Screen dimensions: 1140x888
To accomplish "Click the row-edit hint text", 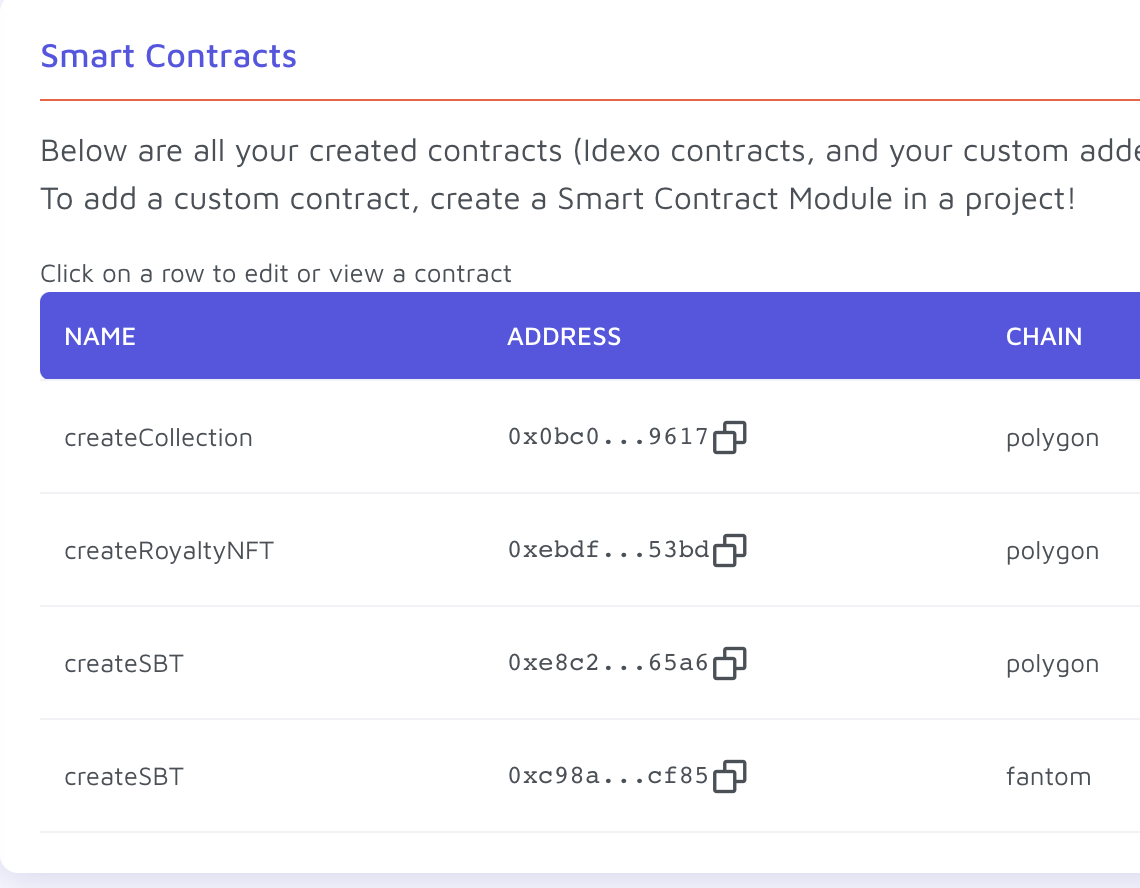I will point(276,273).
